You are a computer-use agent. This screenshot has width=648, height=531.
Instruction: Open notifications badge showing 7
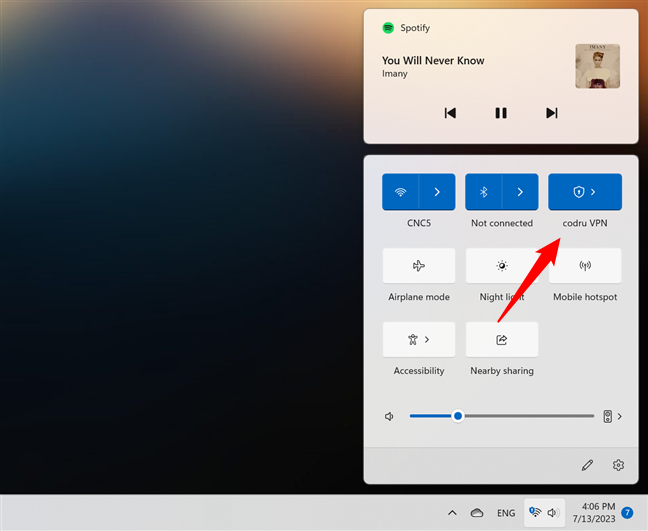(627, 513)
